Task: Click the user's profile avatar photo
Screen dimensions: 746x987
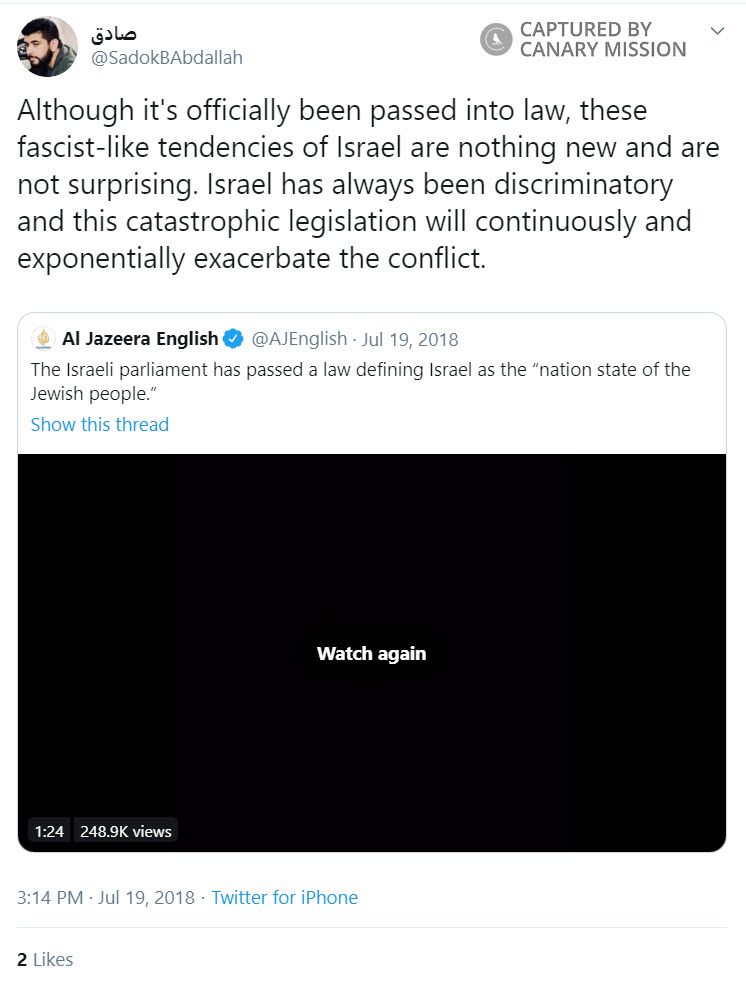Action: [47, 45]
